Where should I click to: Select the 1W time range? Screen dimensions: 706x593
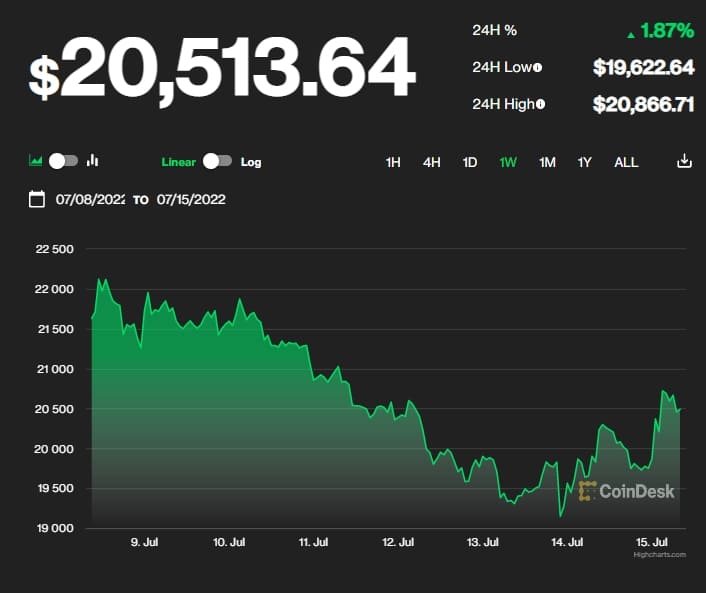point(508,162)
